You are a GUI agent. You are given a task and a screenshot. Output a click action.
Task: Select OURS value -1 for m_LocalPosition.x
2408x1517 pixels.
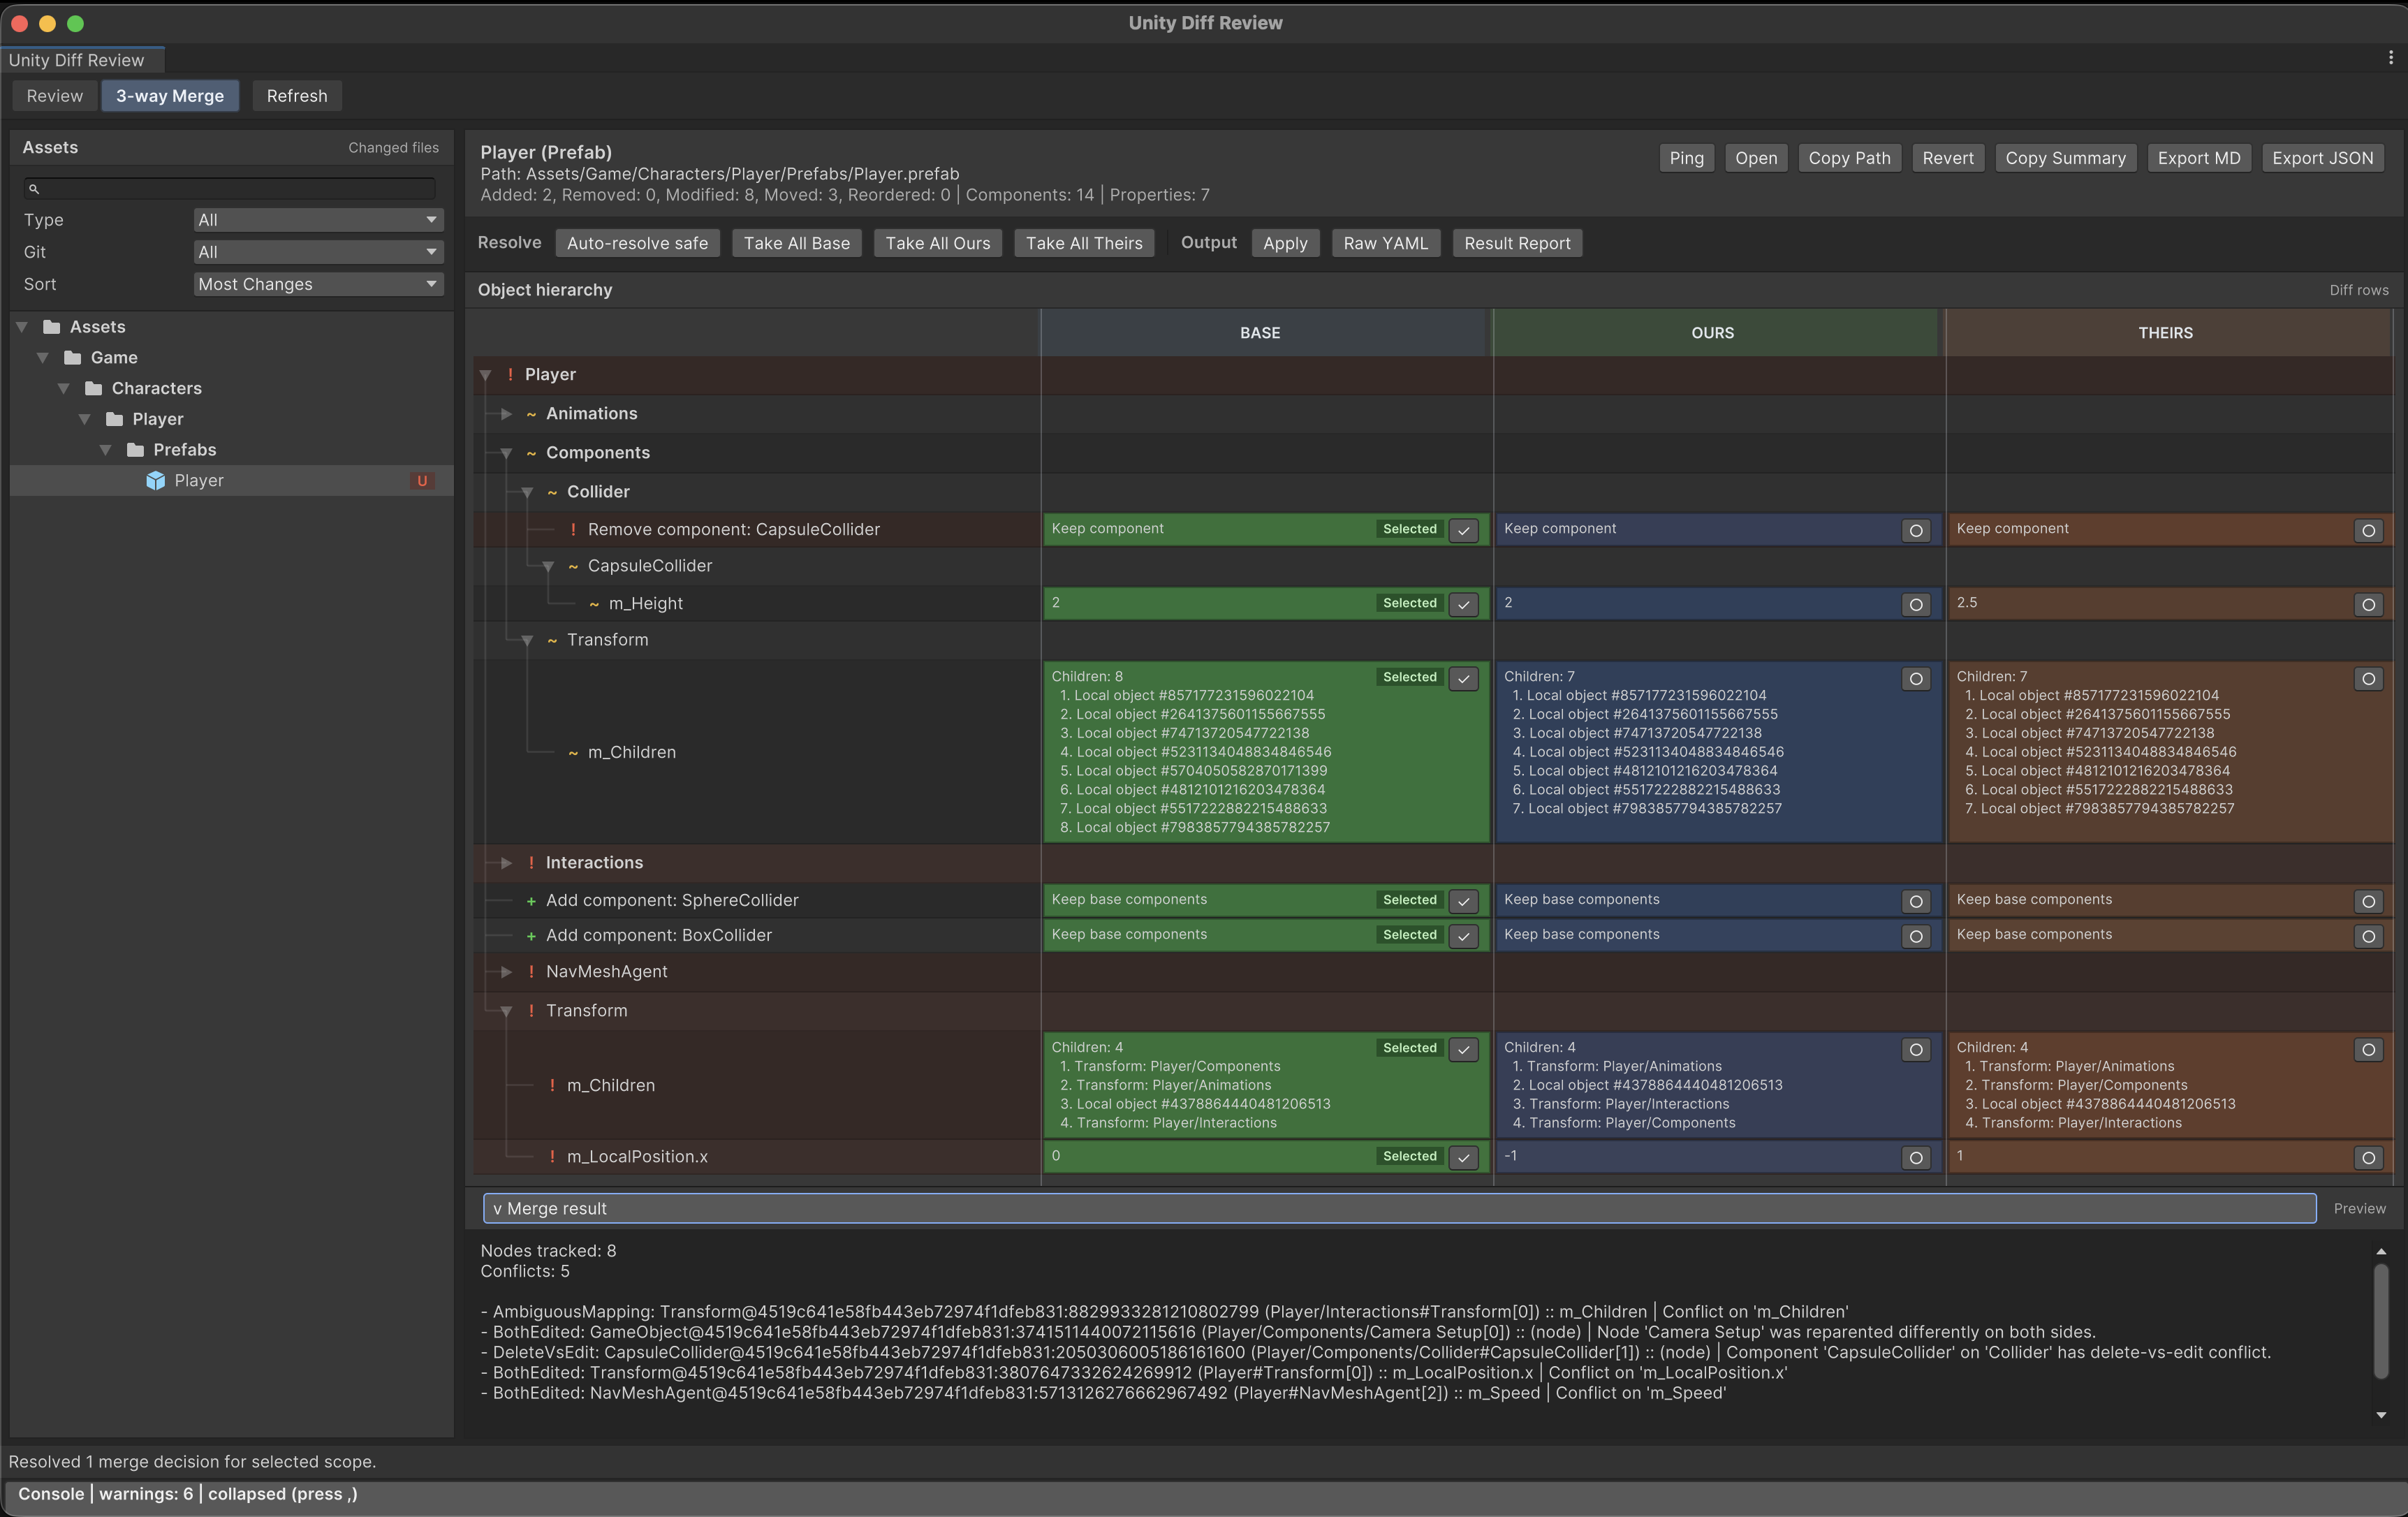(1916, 1158)
